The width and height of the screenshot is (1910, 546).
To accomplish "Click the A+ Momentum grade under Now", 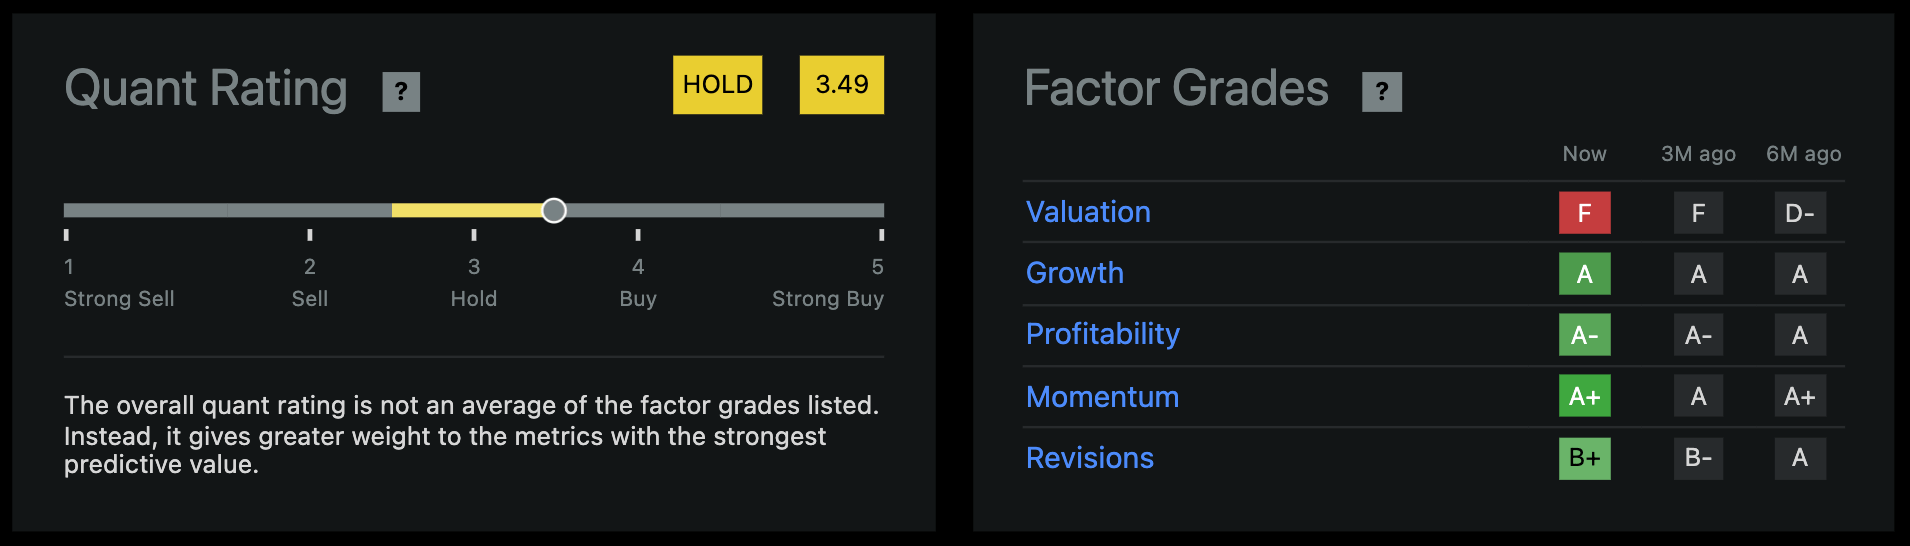I will click(x=1584, y=397).
